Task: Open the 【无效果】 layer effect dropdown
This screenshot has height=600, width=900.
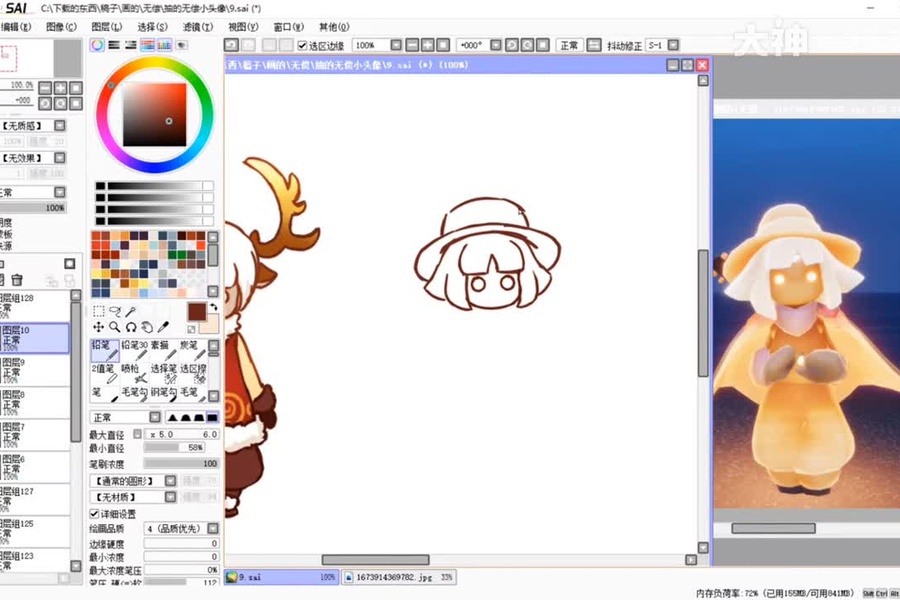Action: click(x=60, y=157)
